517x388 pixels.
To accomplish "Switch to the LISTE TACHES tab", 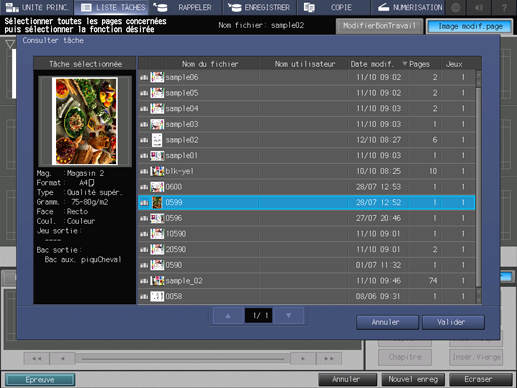I will pos(113,7).
